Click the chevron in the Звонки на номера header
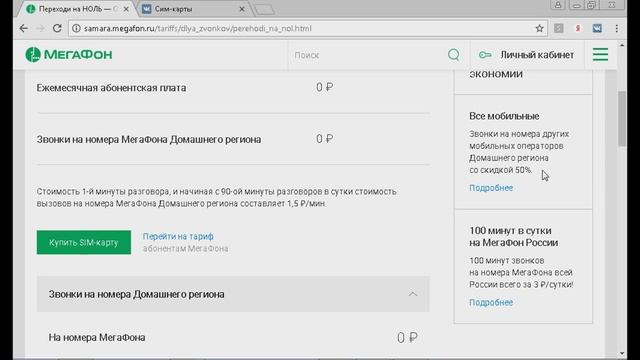The image size is (640, 360). tap(413, 294)
